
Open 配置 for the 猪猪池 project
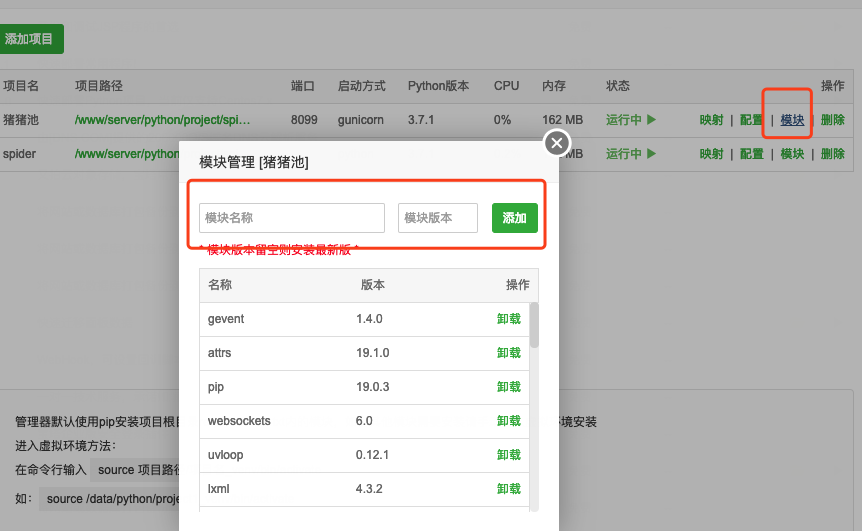751,120
